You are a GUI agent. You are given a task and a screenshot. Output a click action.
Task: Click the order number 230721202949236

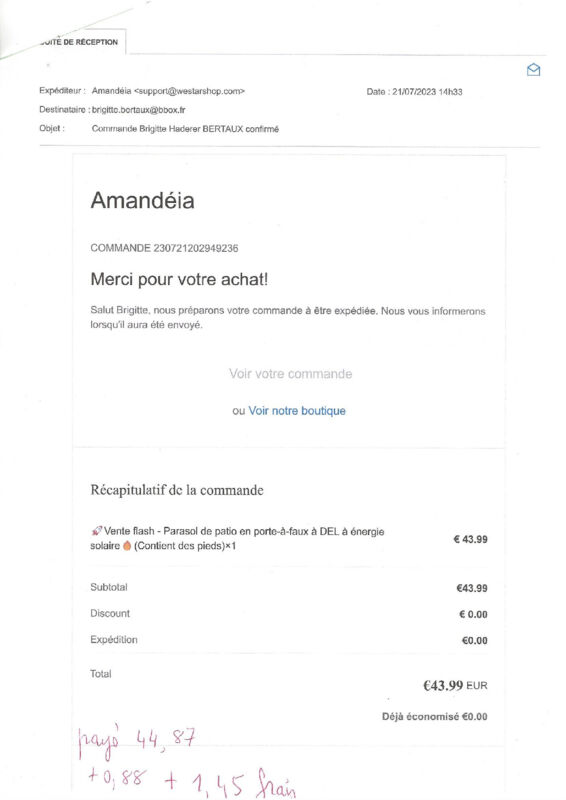tap(196, 248)
